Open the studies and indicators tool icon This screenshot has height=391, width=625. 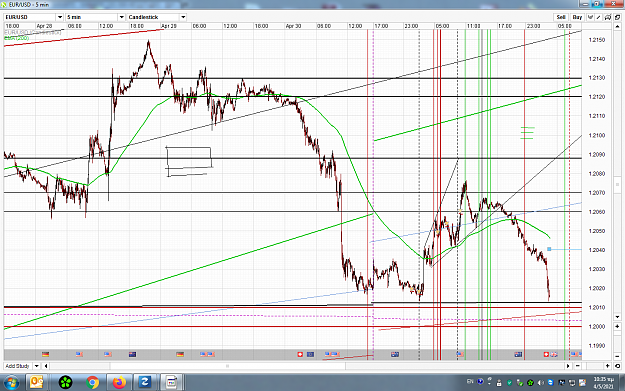(x=590, y=17)
